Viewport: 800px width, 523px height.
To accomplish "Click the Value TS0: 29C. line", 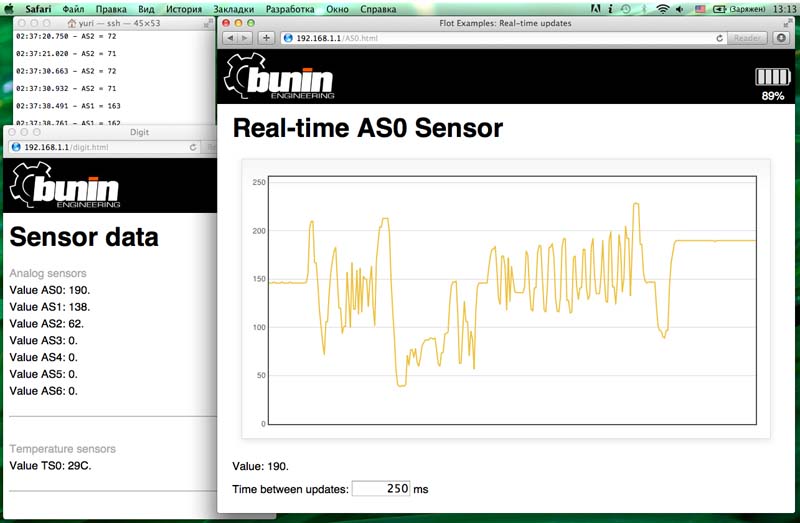I will (x=50, y=465).
